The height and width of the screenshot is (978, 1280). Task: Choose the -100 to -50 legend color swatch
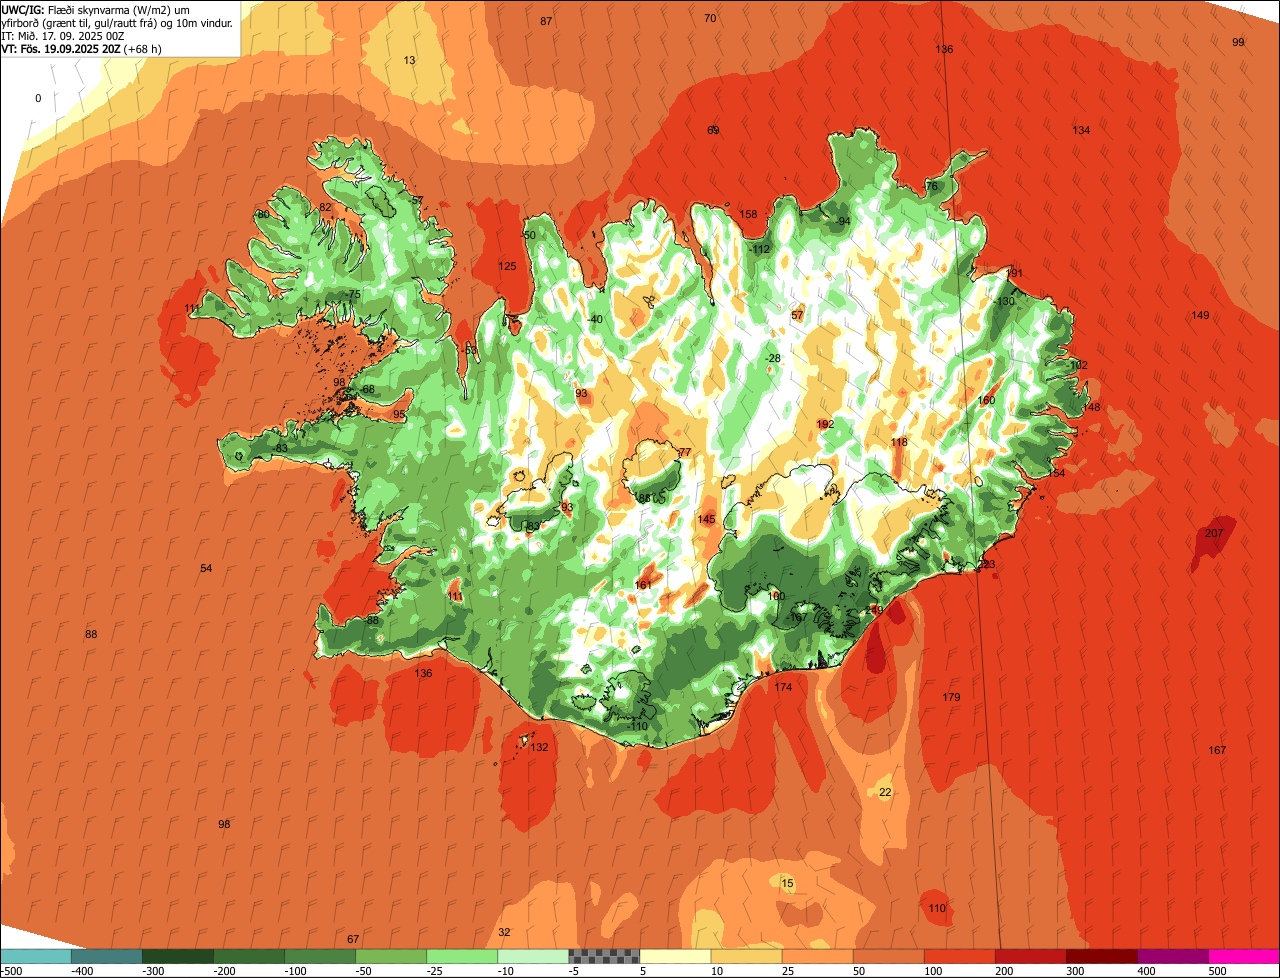(320, 956)
